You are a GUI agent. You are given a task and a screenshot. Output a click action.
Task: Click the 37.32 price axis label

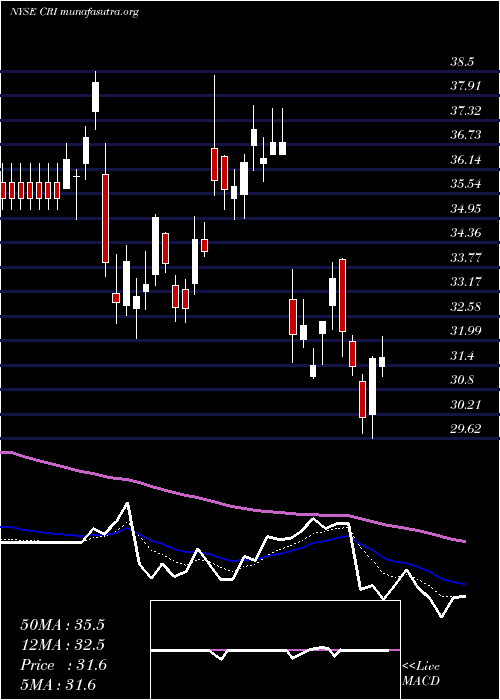click(x=466, y=111)
